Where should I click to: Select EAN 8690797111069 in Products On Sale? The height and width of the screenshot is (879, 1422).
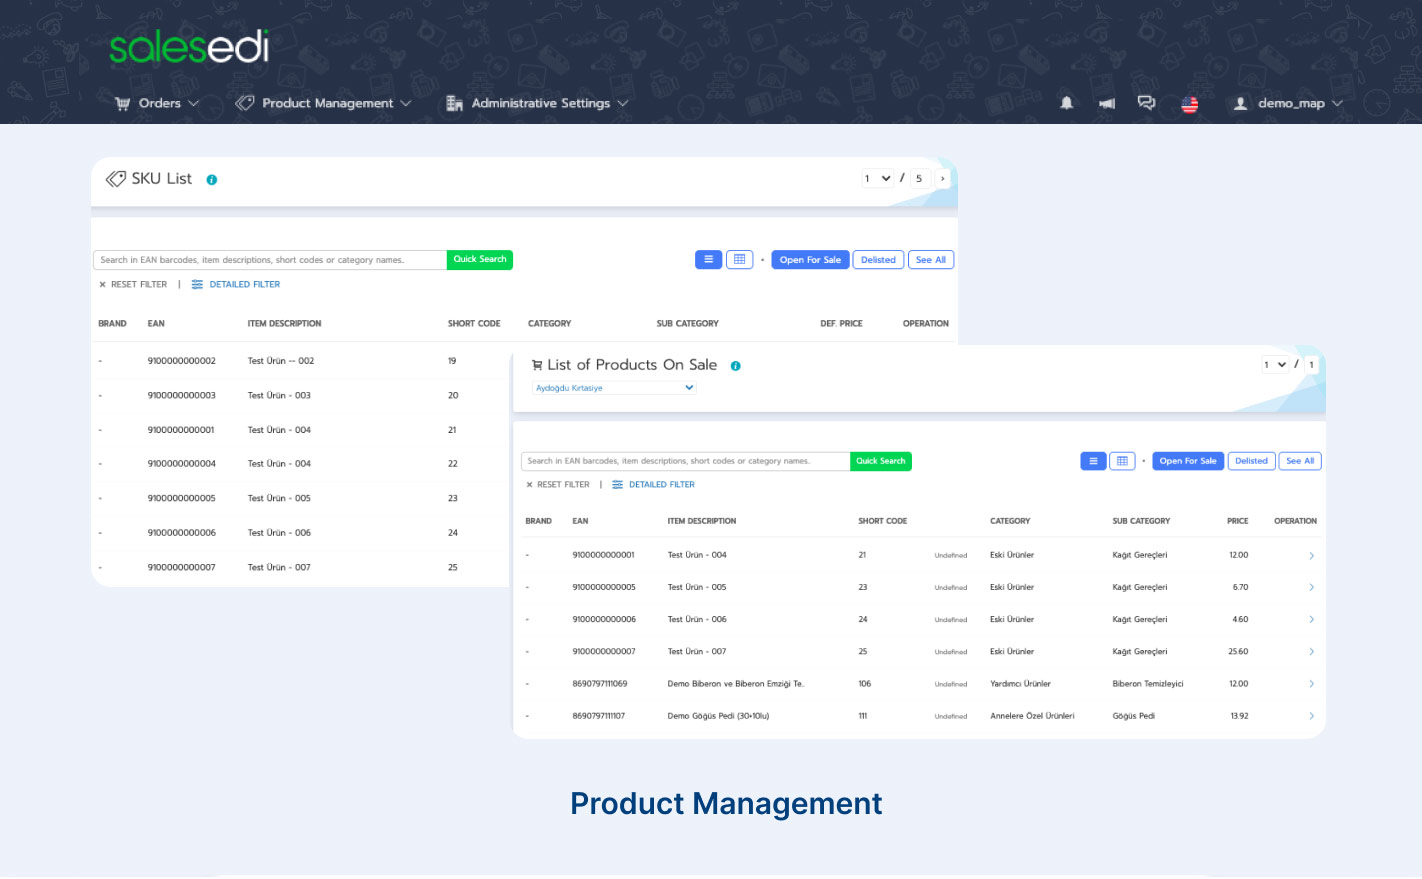pos(600,684)
